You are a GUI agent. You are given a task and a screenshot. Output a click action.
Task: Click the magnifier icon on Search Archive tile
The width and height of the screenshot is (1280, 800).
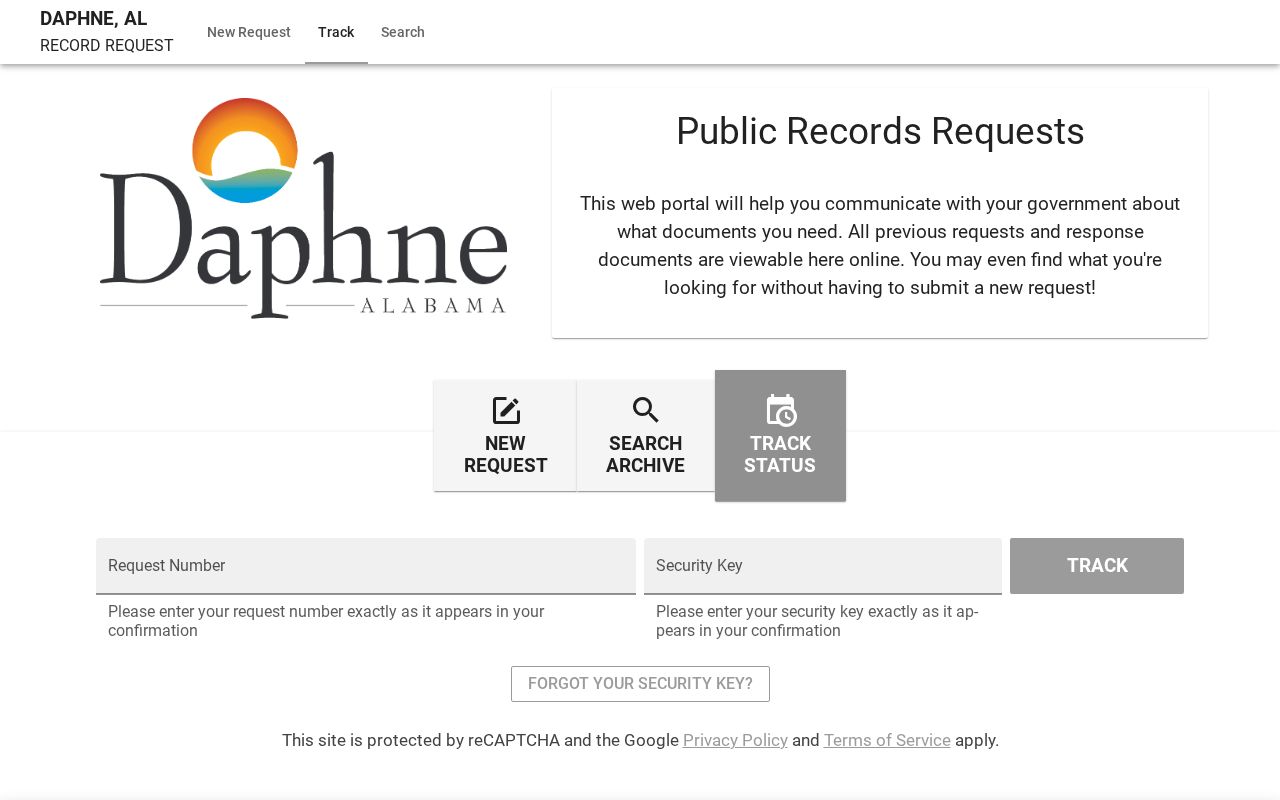646,410
